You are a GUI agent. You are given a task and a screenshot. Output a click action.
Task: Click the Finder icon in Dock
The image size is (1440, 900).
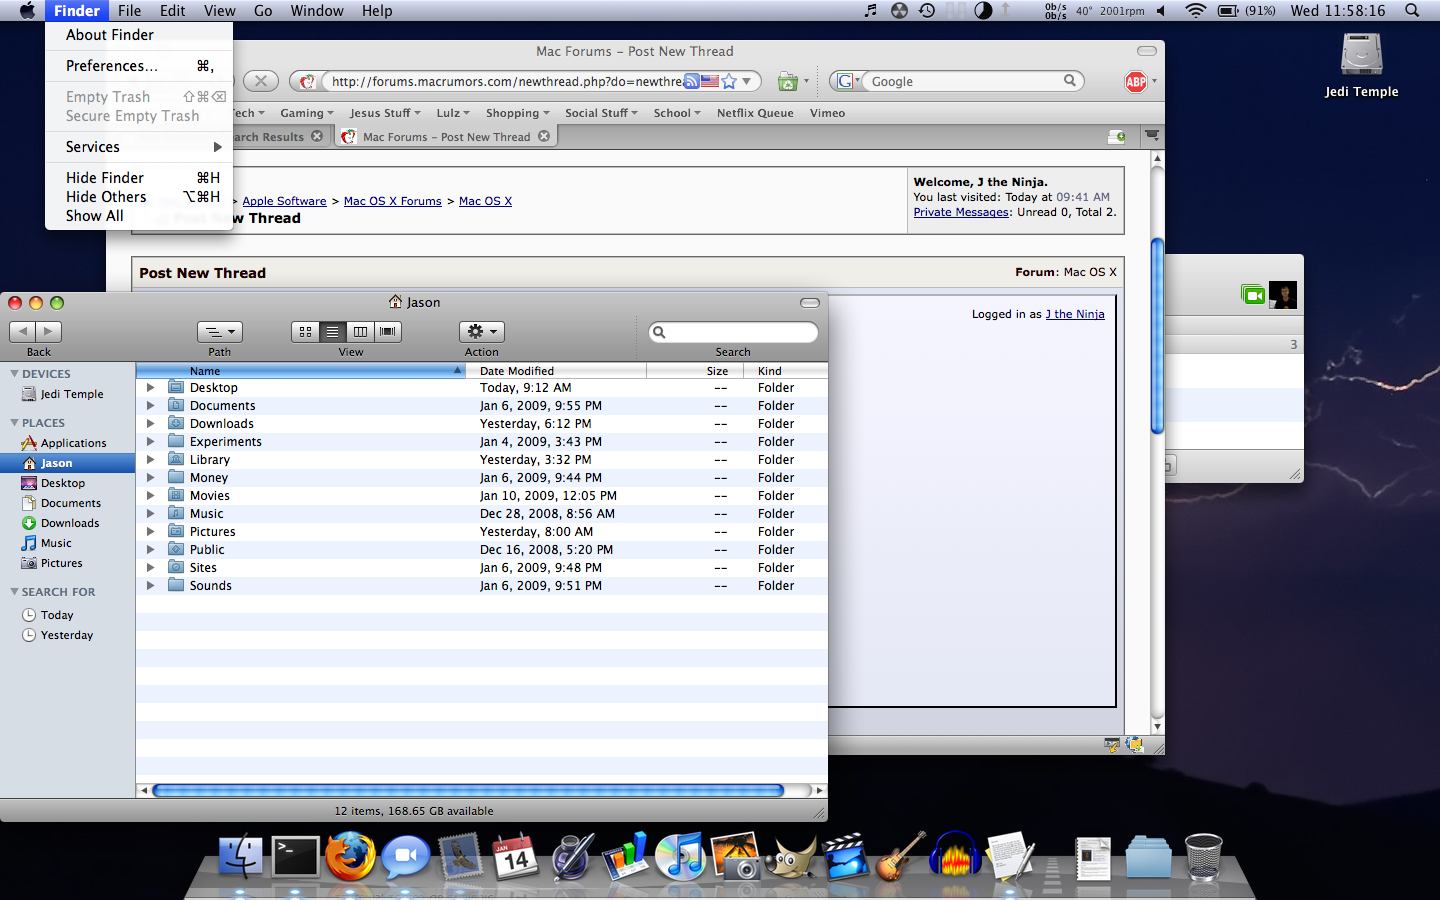241,857
